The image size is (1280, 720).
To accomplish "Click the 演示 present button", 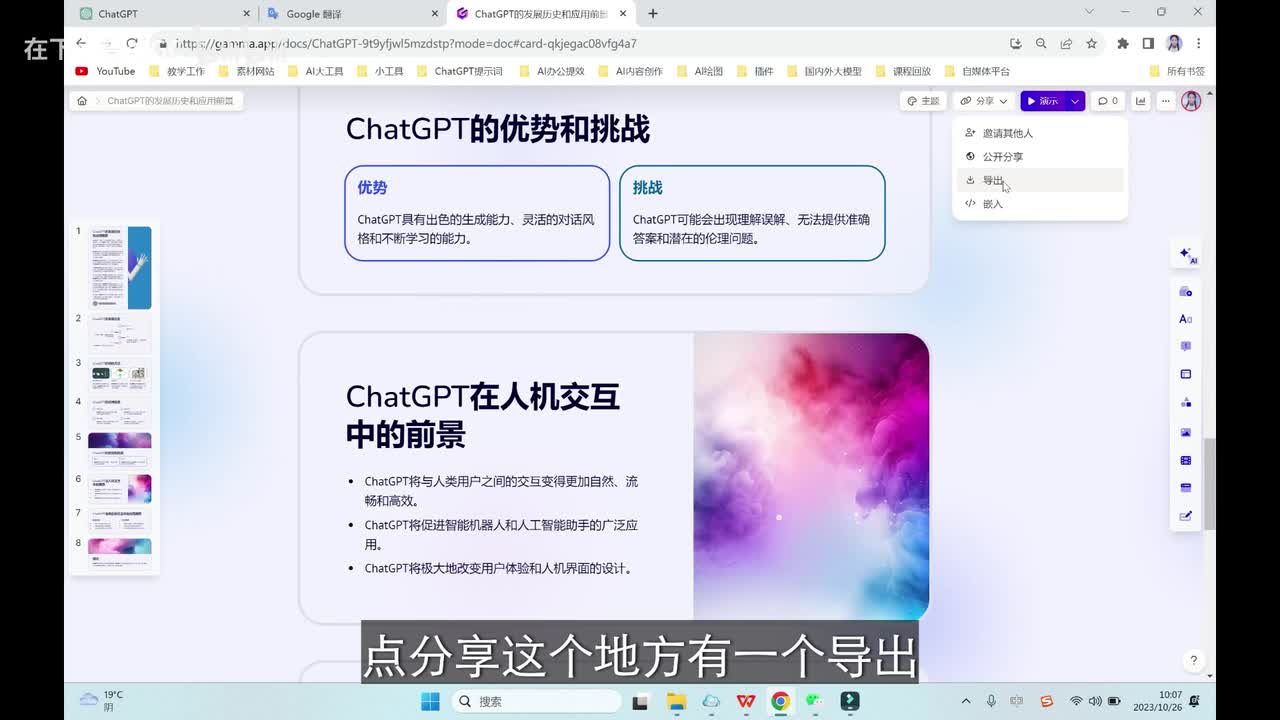I will coord(1042,101).
